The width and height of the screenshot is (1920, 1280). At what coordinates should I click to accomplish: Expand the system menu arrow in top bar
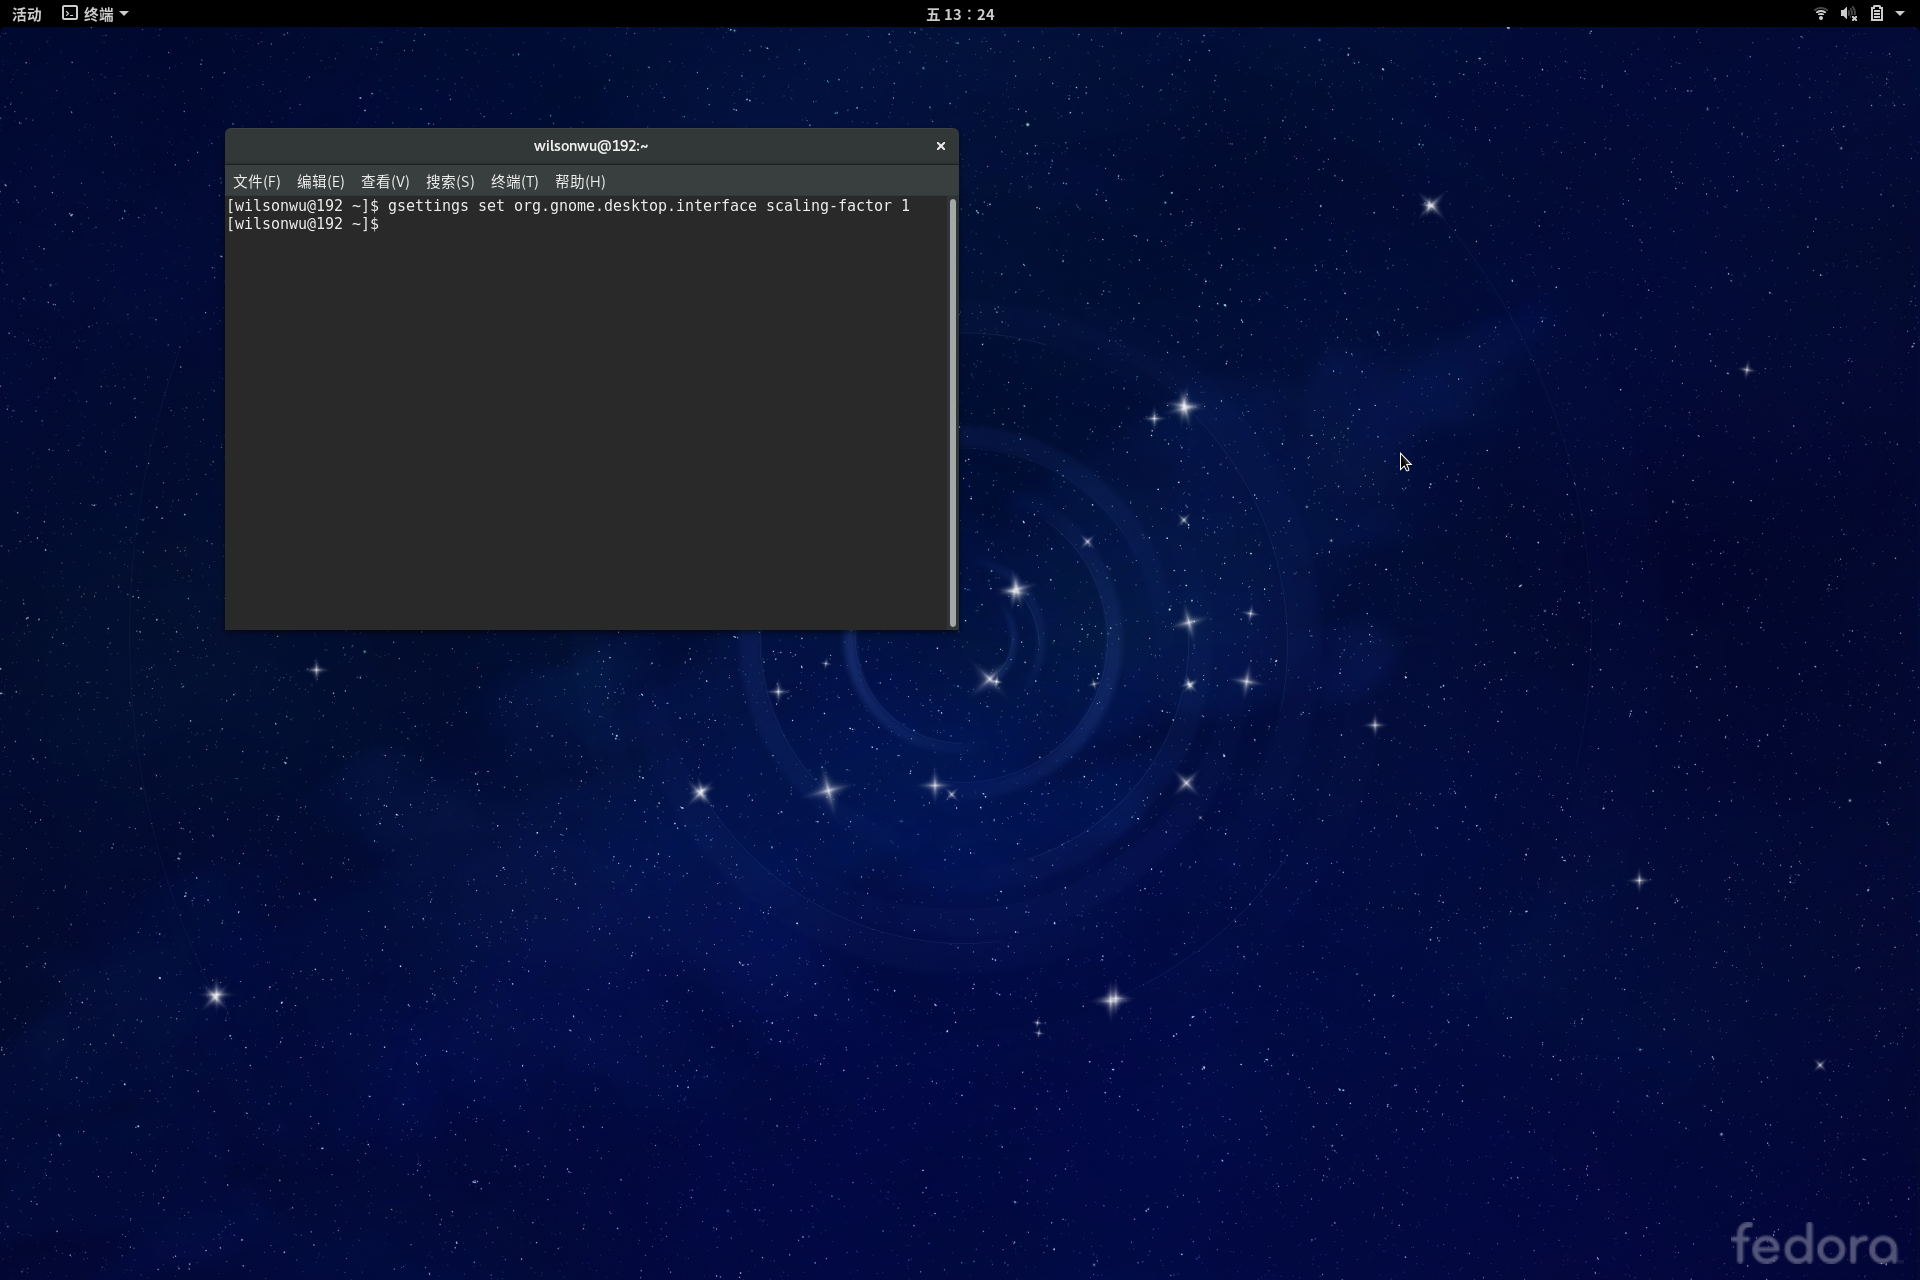pos(1900,14)
